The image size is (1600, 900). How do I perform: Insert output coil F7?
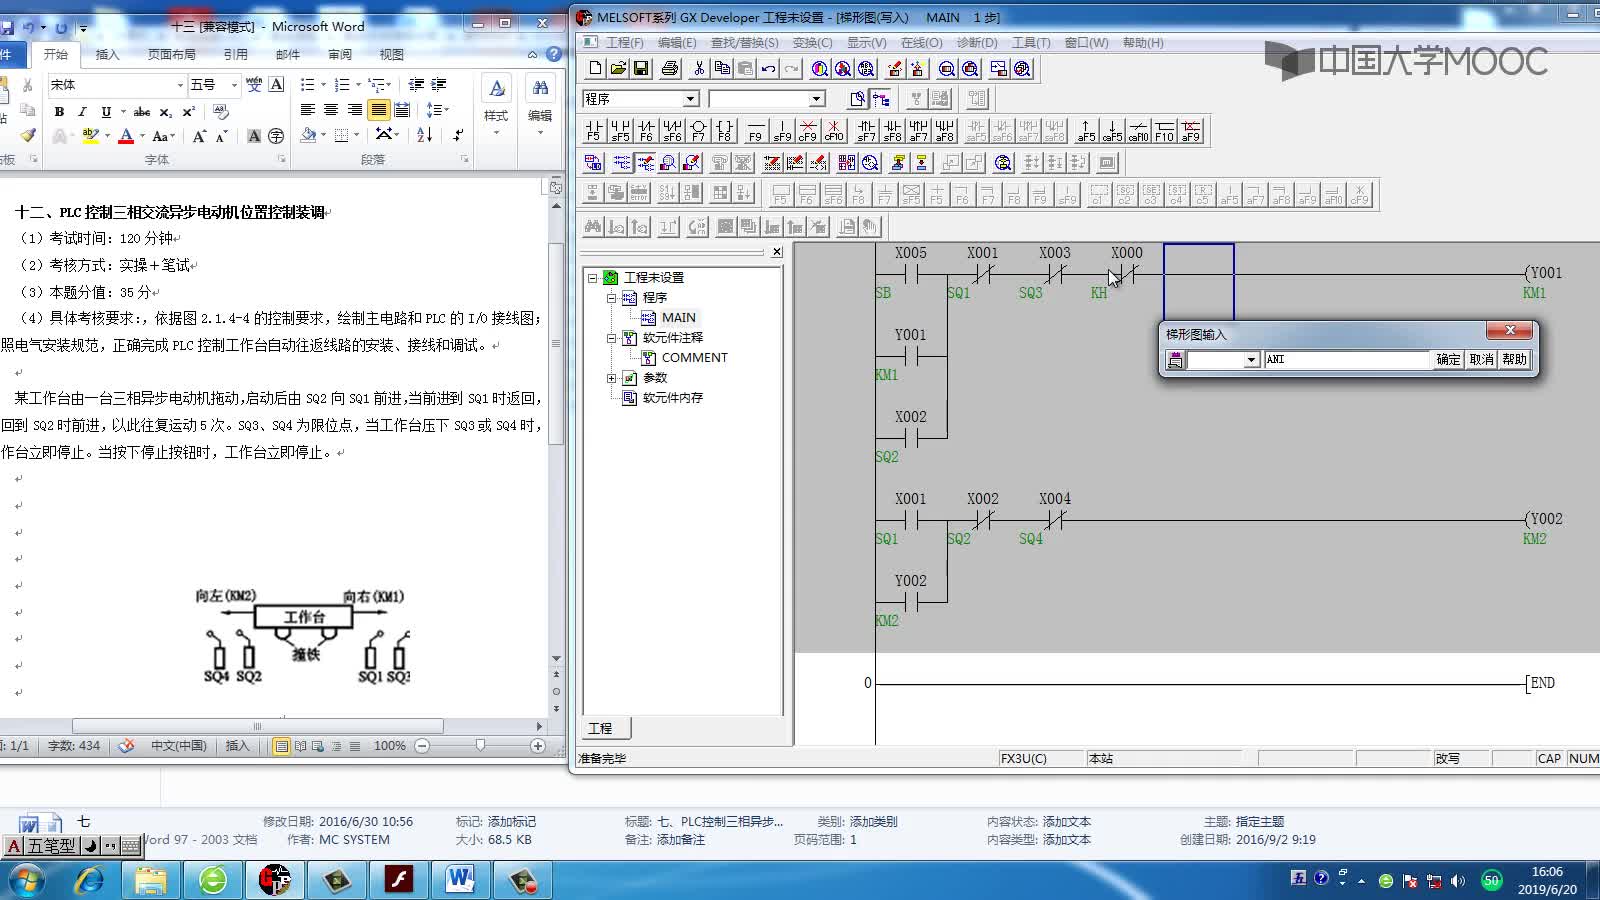click(698, 131)
